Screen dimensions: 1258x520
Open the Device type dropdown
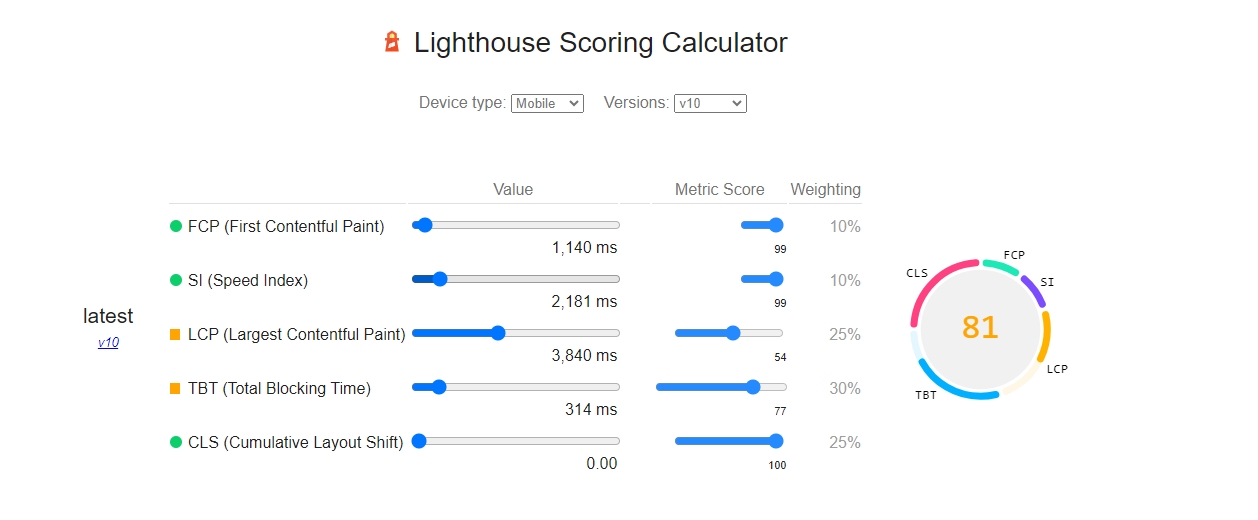pos(547,103)
